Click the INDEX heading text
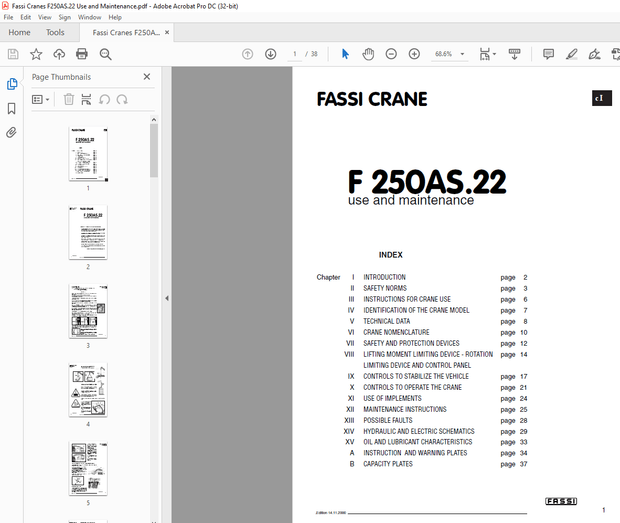The width and height of the screenshot is (620, 523). coord(391,255)
